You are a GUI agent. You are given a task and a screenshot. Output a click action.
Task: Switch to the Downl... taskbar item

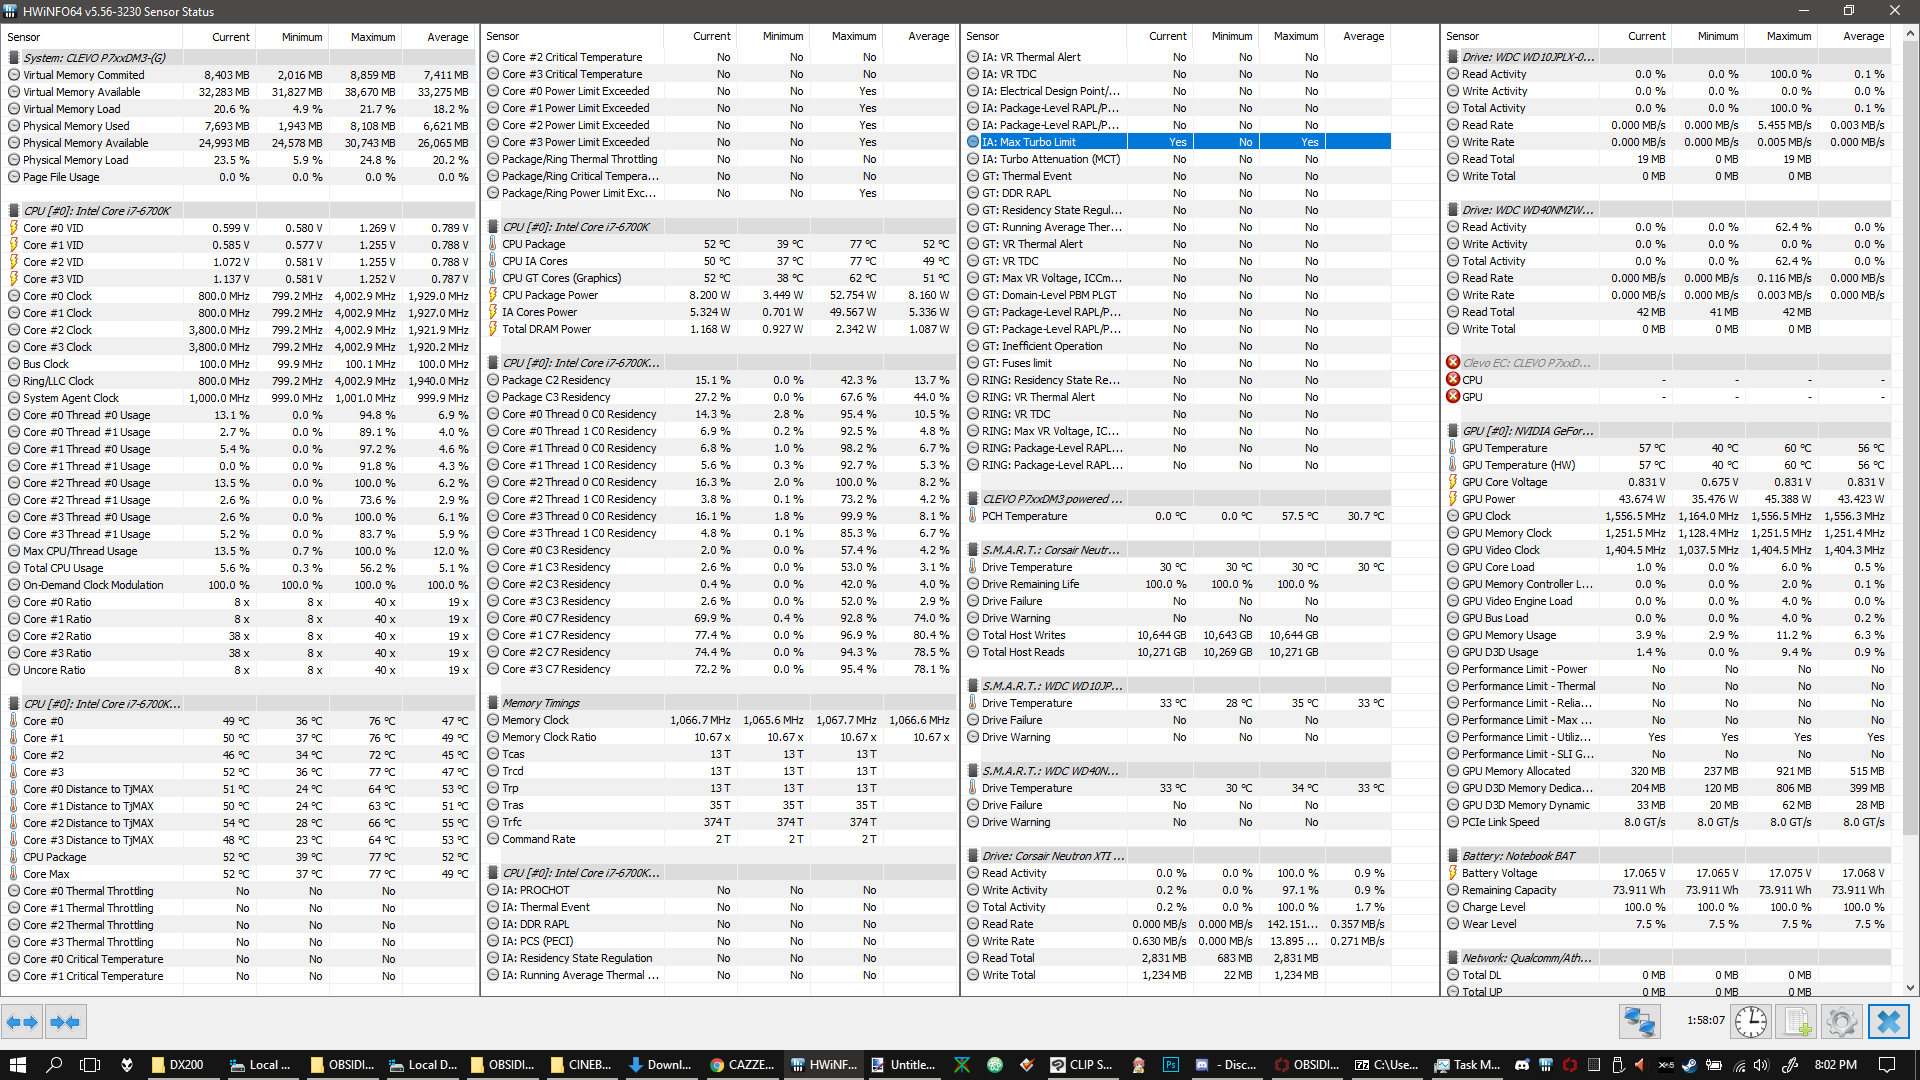click(661, 1065)
